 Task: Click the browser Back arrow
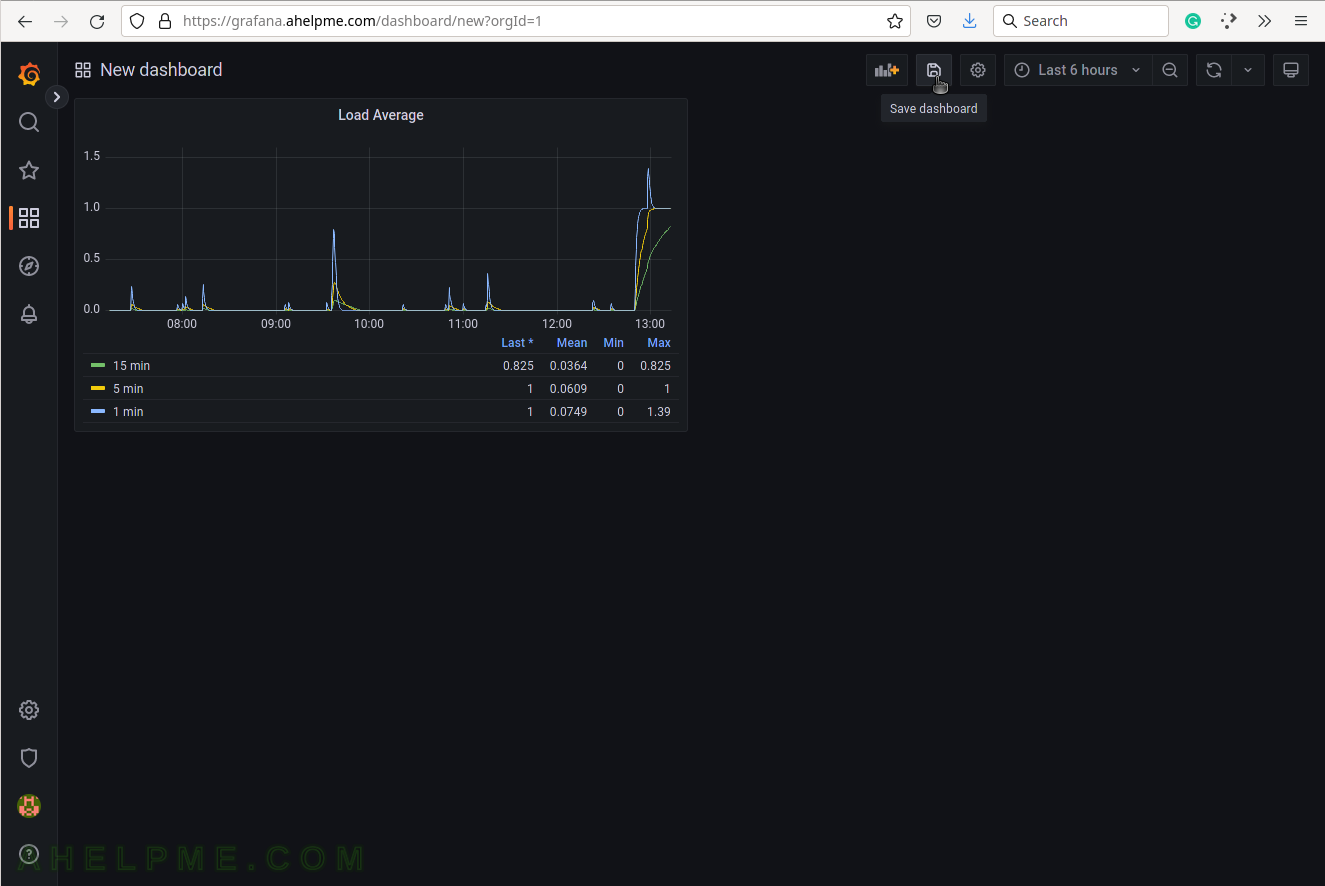(25, 21)
